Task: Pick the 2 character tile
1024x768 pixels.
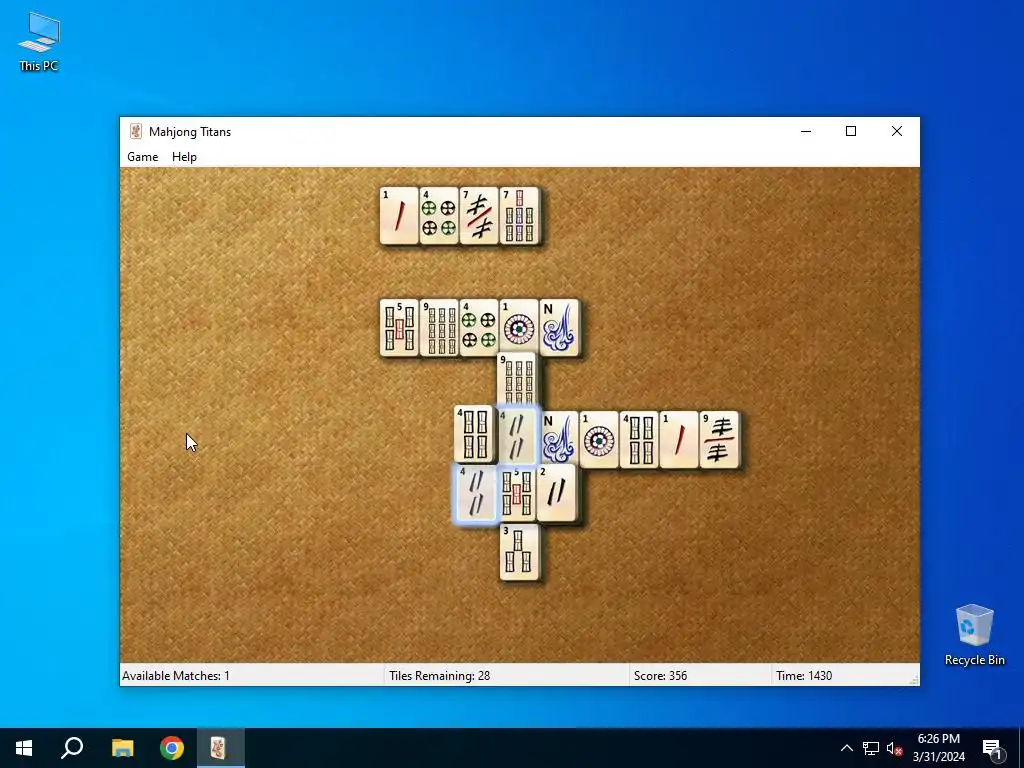Action: click(x=557, y=494)
